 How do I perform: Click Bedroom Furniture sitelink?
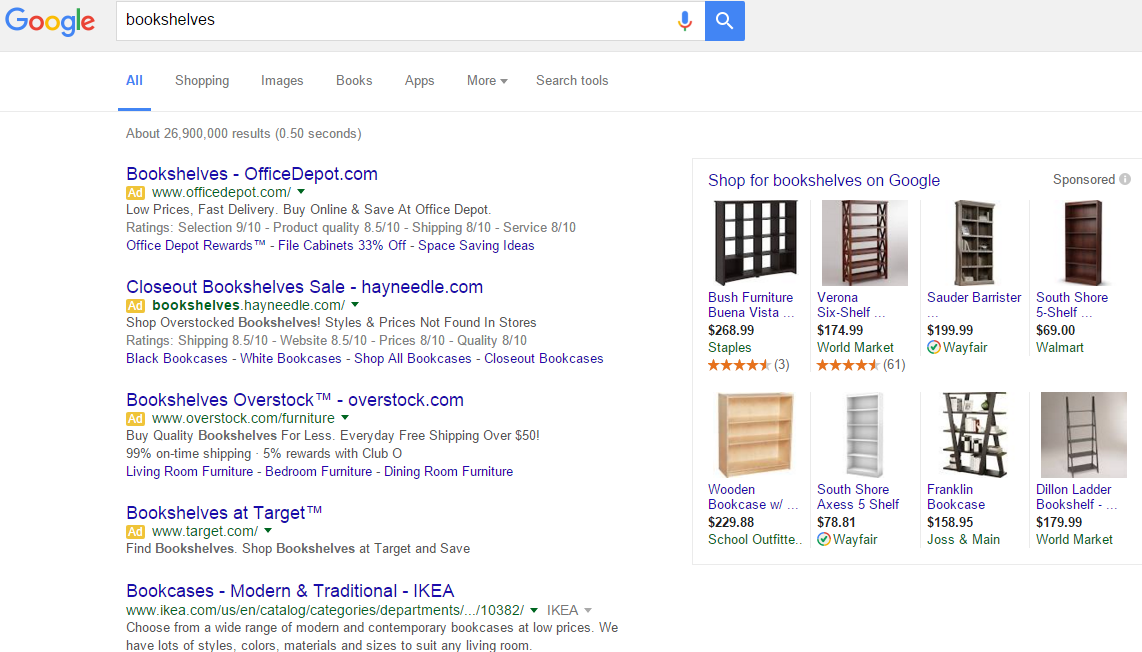(x=318, y=471)
